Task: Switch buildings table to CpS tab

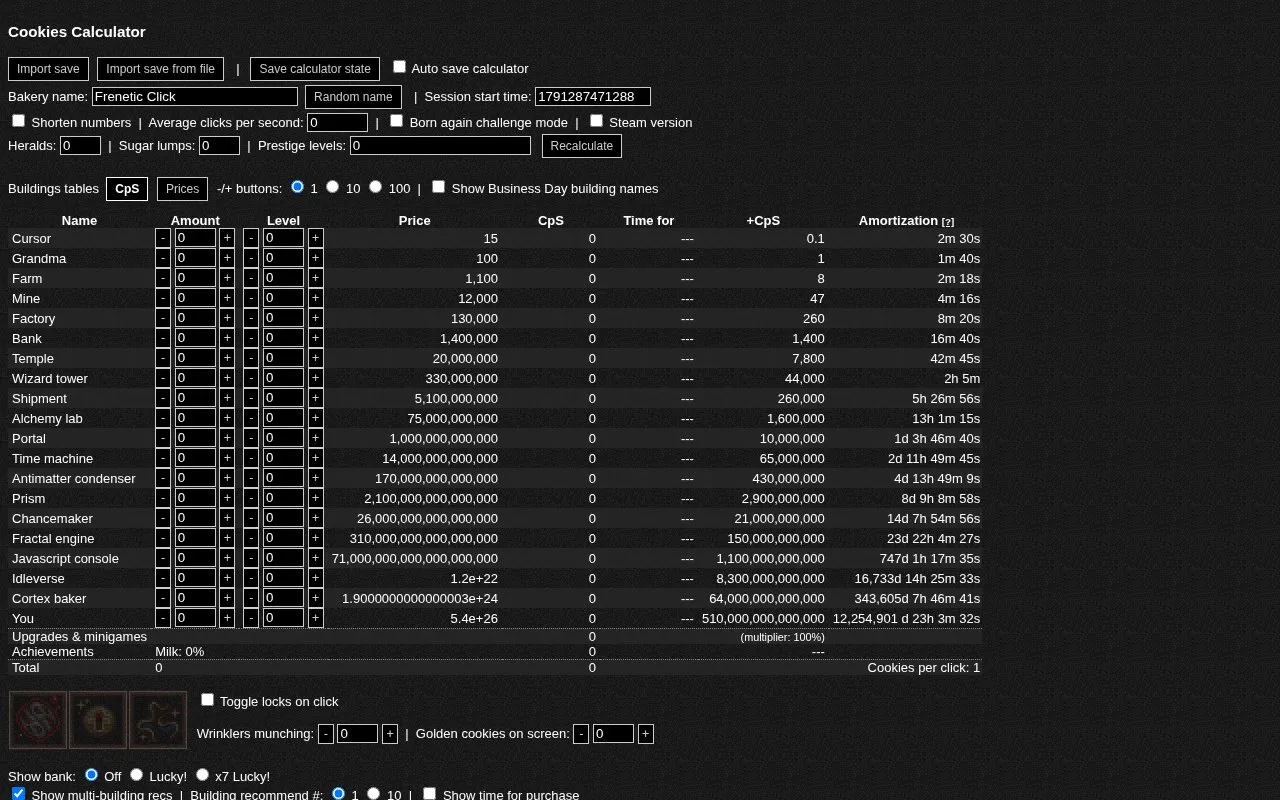Action: click(127, 189)
